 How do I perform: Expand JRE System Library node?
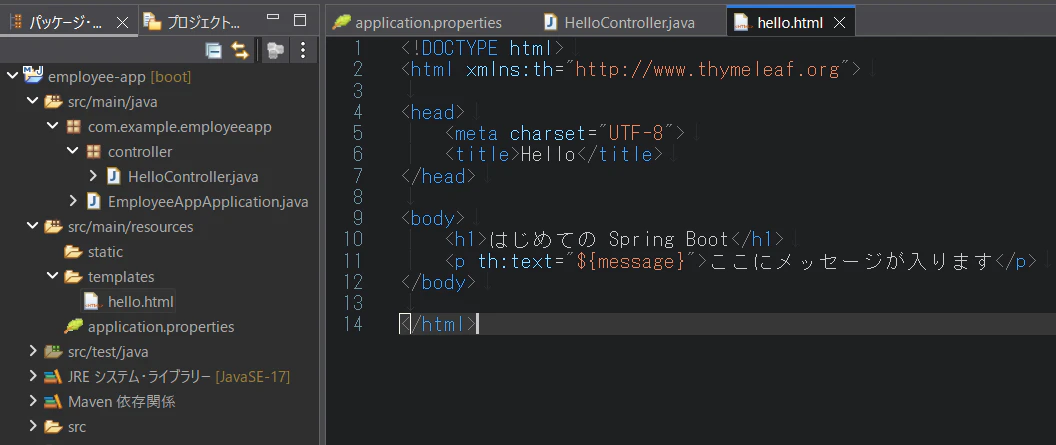tap(32, 376)
